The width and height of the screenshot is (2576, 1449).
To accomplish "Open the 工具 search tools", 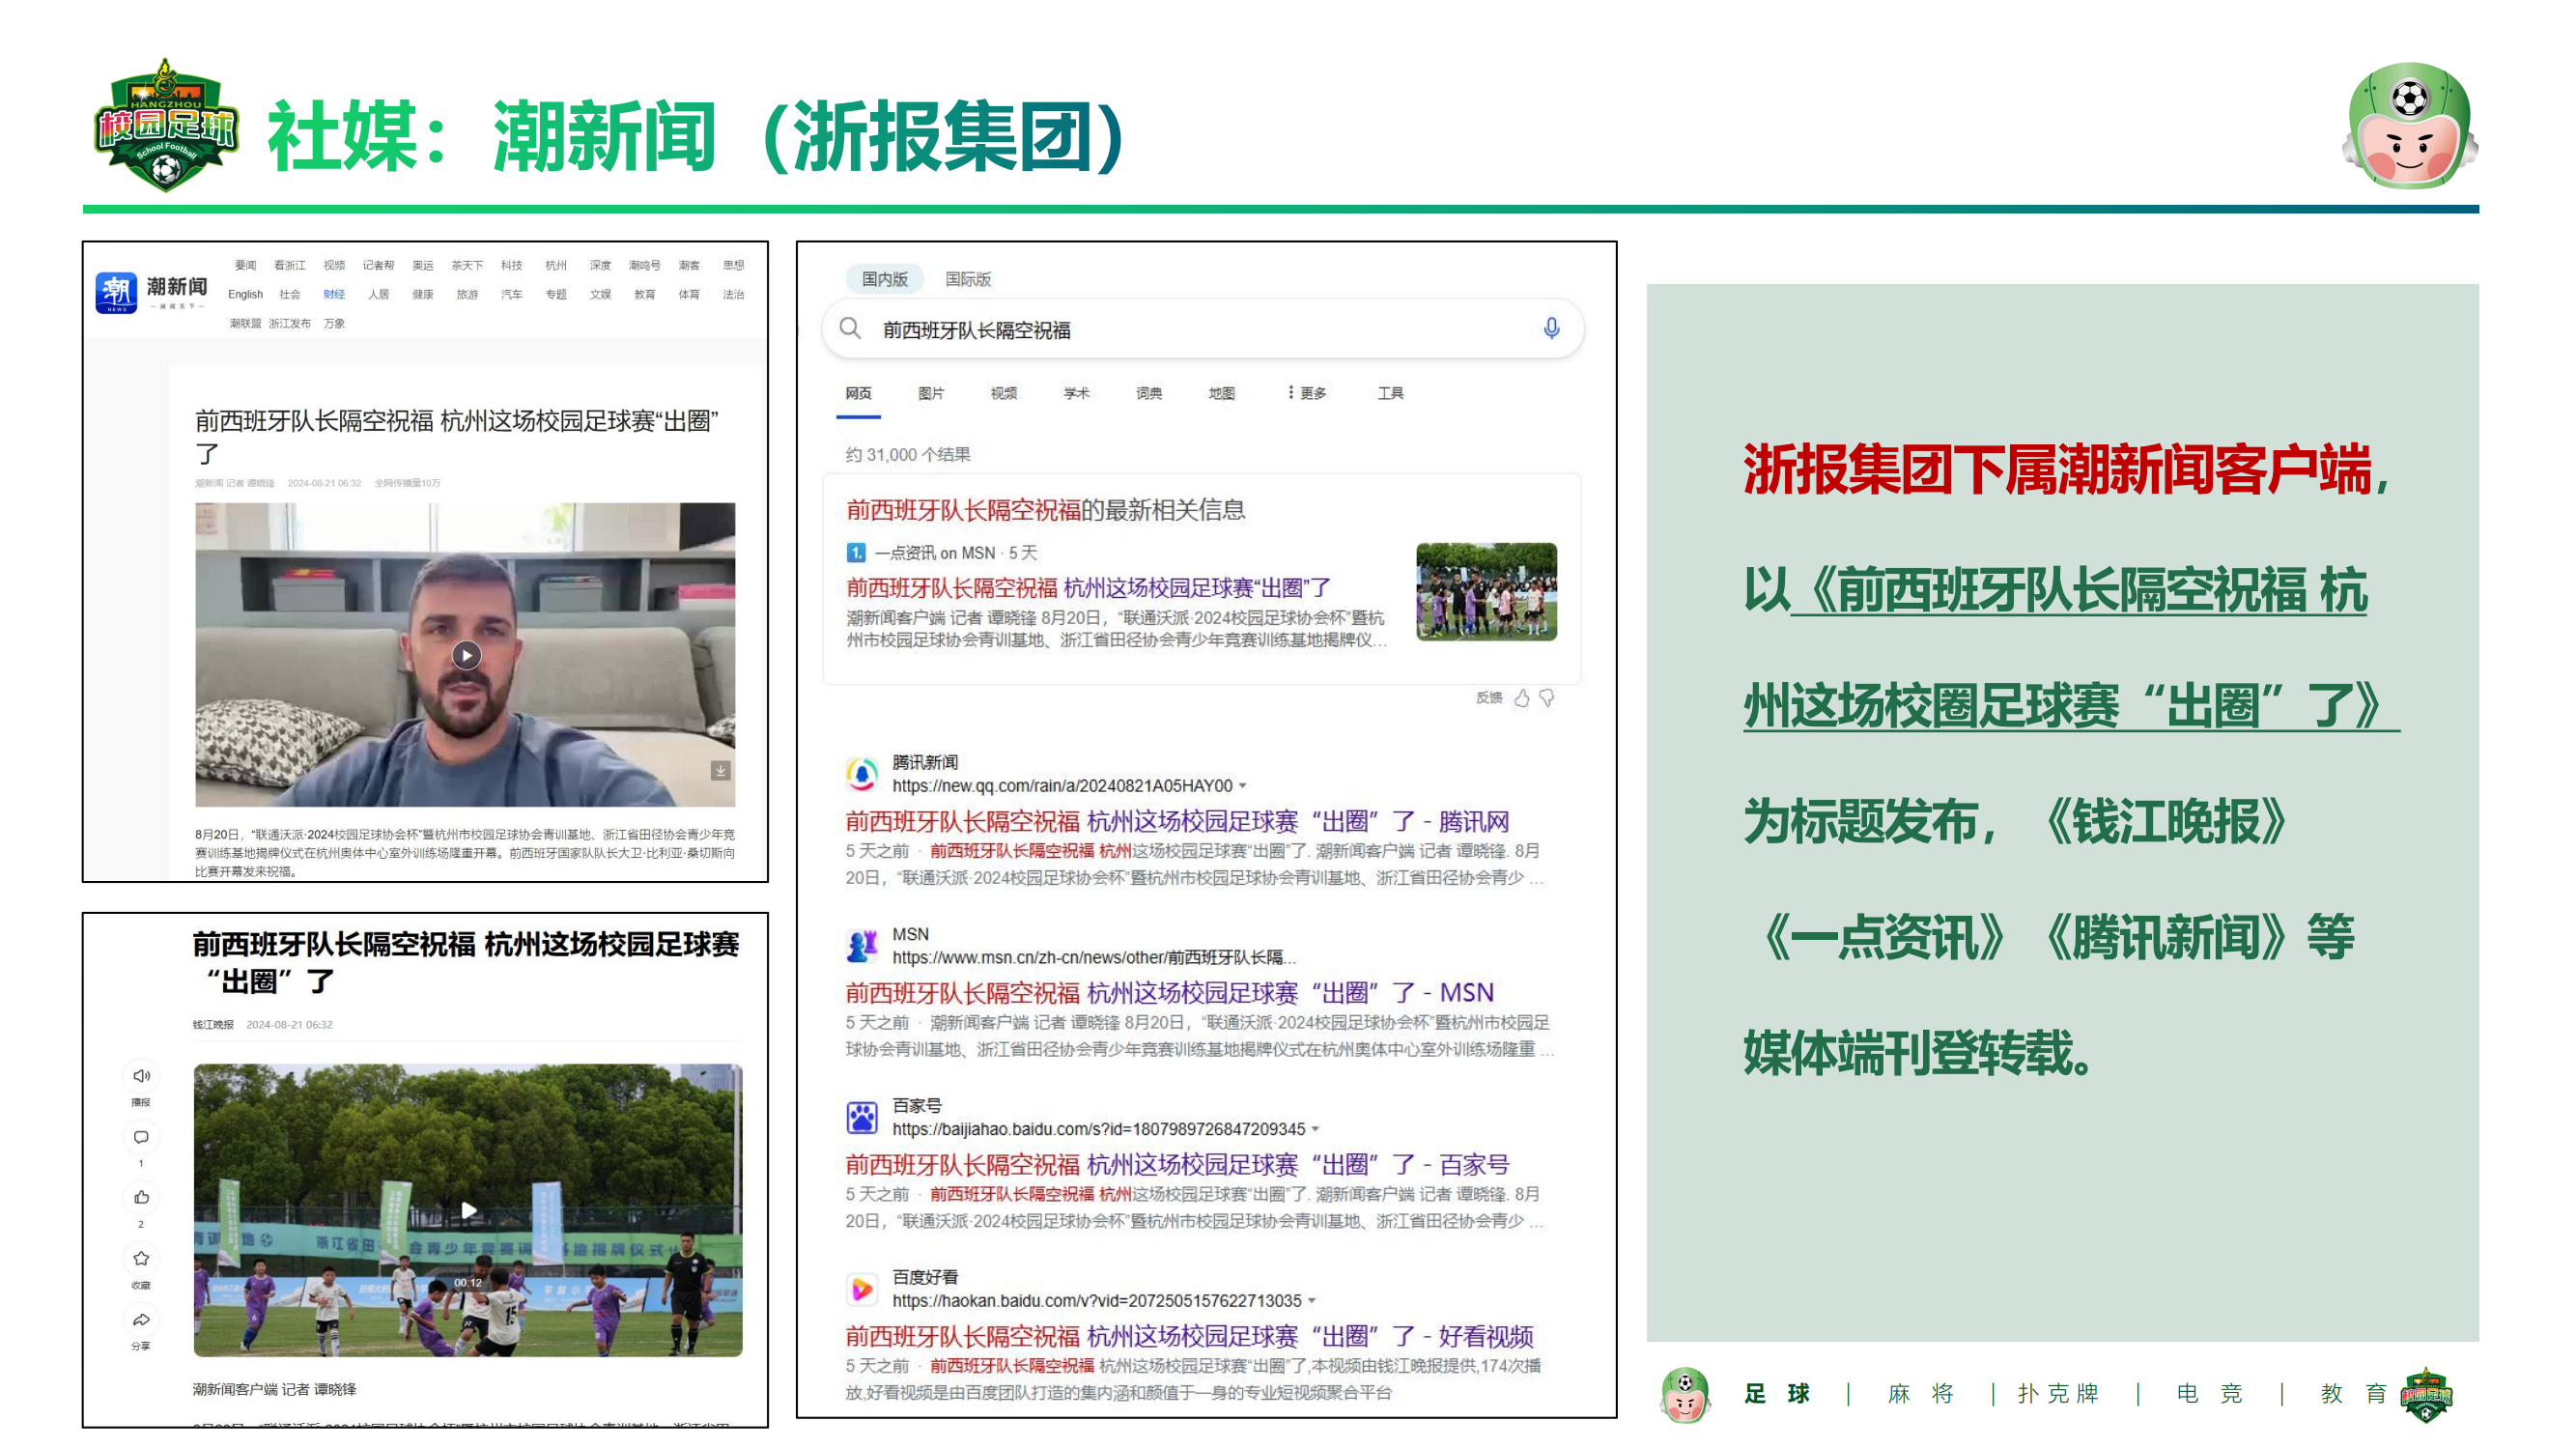I will point(1391,393).
